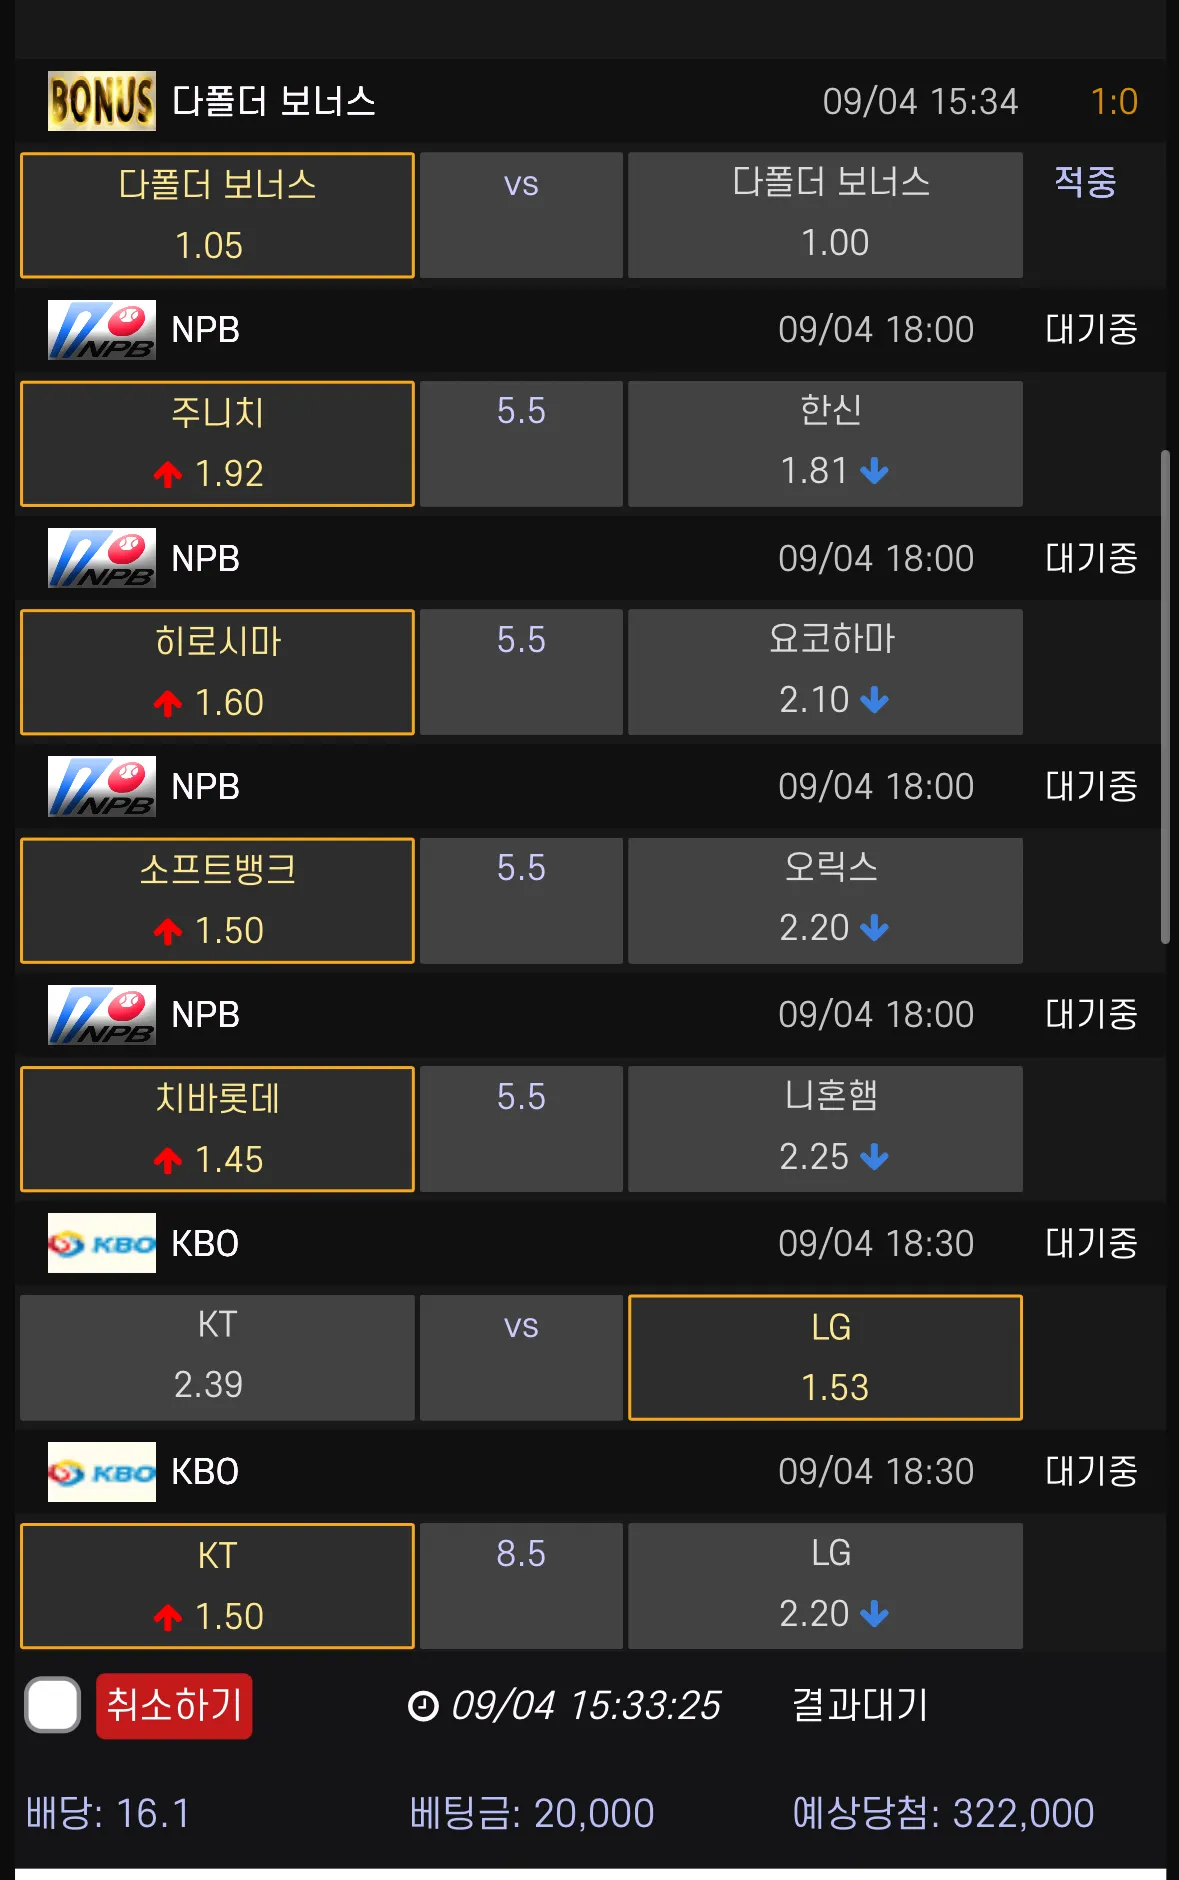The image size is (1179, 1880).
Task: Choose the 요코하마 2.10 odds cell
Action: 825,672
